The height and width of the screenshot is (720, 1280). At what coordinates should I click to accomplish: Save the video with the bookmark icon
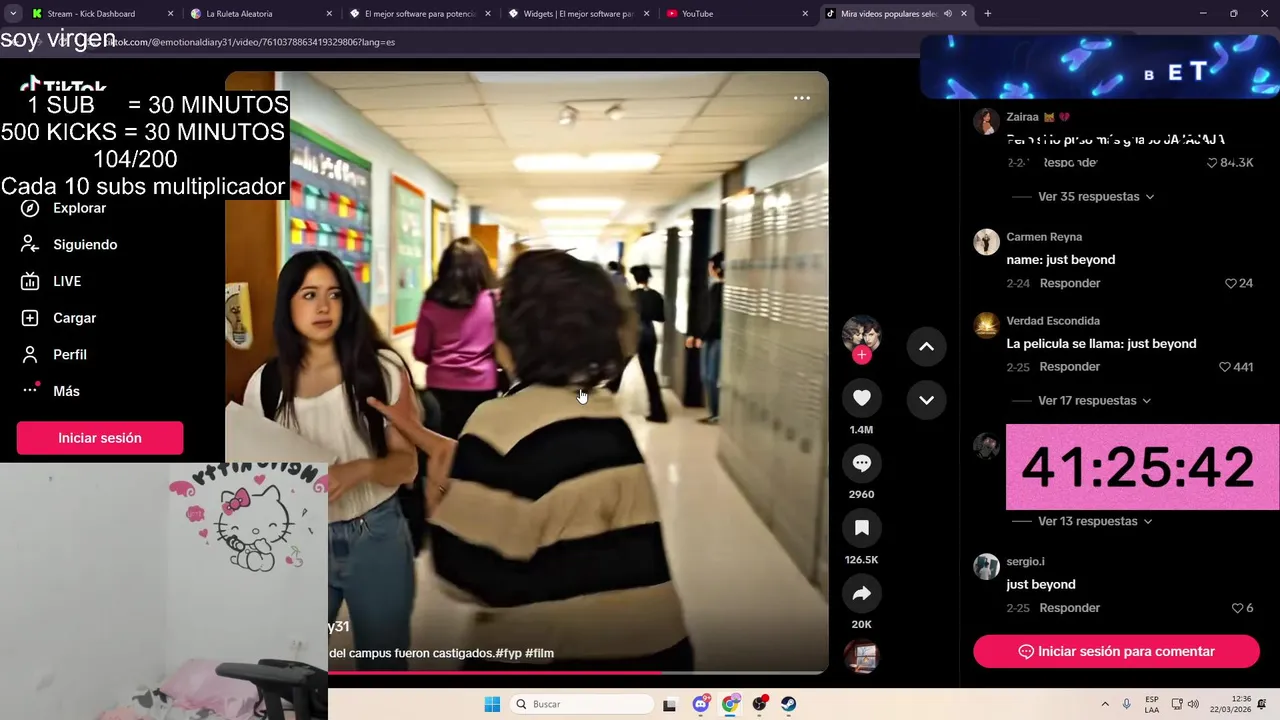tap(861, 528)
